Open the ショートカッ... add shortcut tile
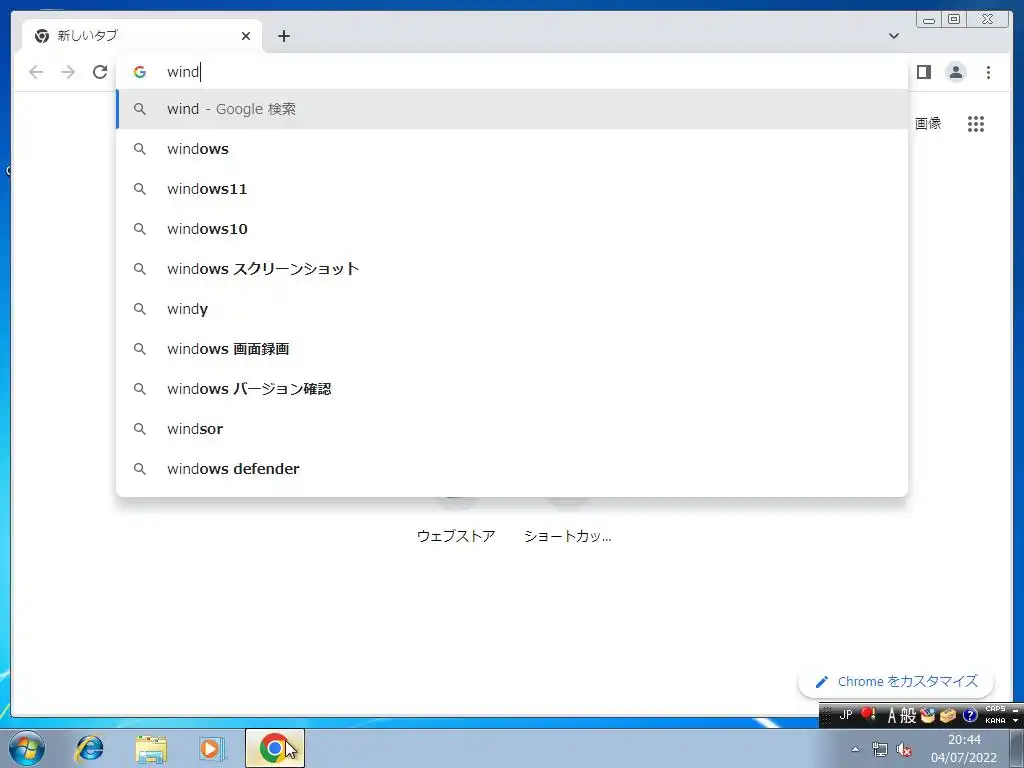1024x768 pixels. 568,536
